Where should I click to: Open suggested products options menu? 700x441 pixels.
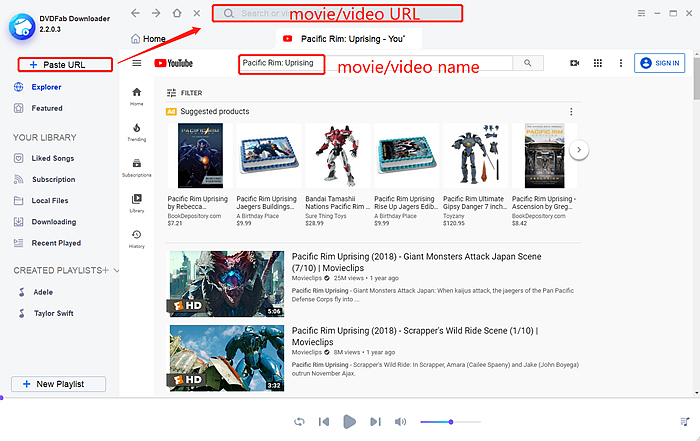pyautogui.click(x=571, y=112)
